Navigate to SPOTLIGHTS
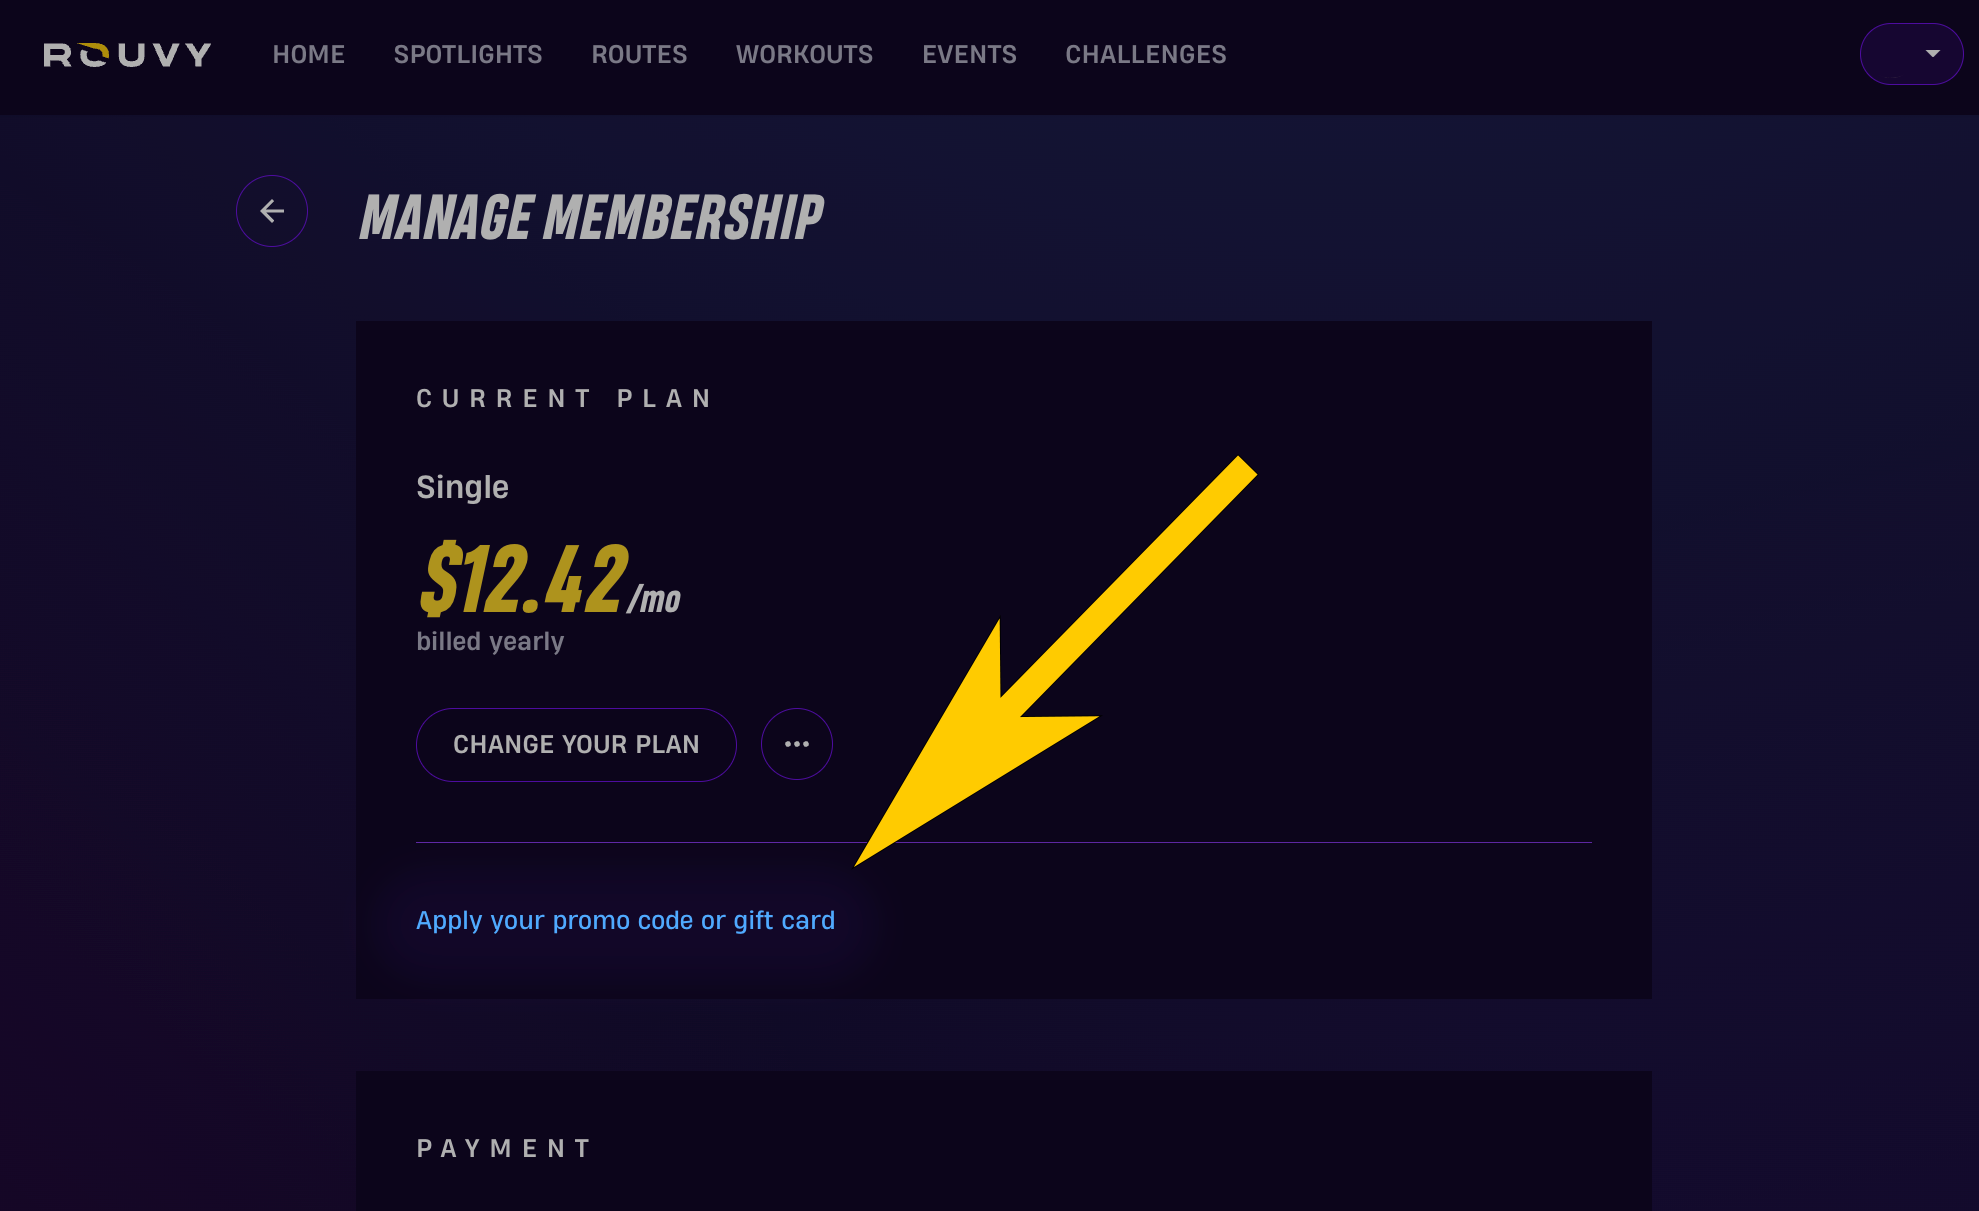This screenshot has width=1979, height=1211. point(468,55)
